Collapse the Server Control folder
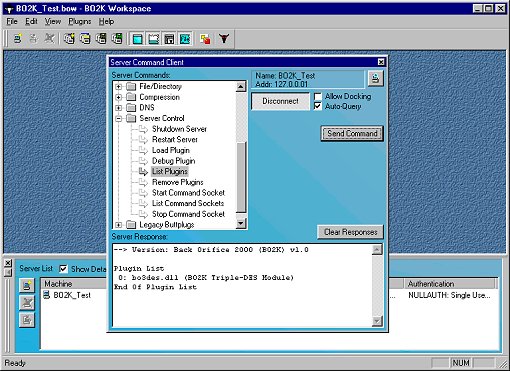This screenshot has height=371, width=510. click(118, 118)
